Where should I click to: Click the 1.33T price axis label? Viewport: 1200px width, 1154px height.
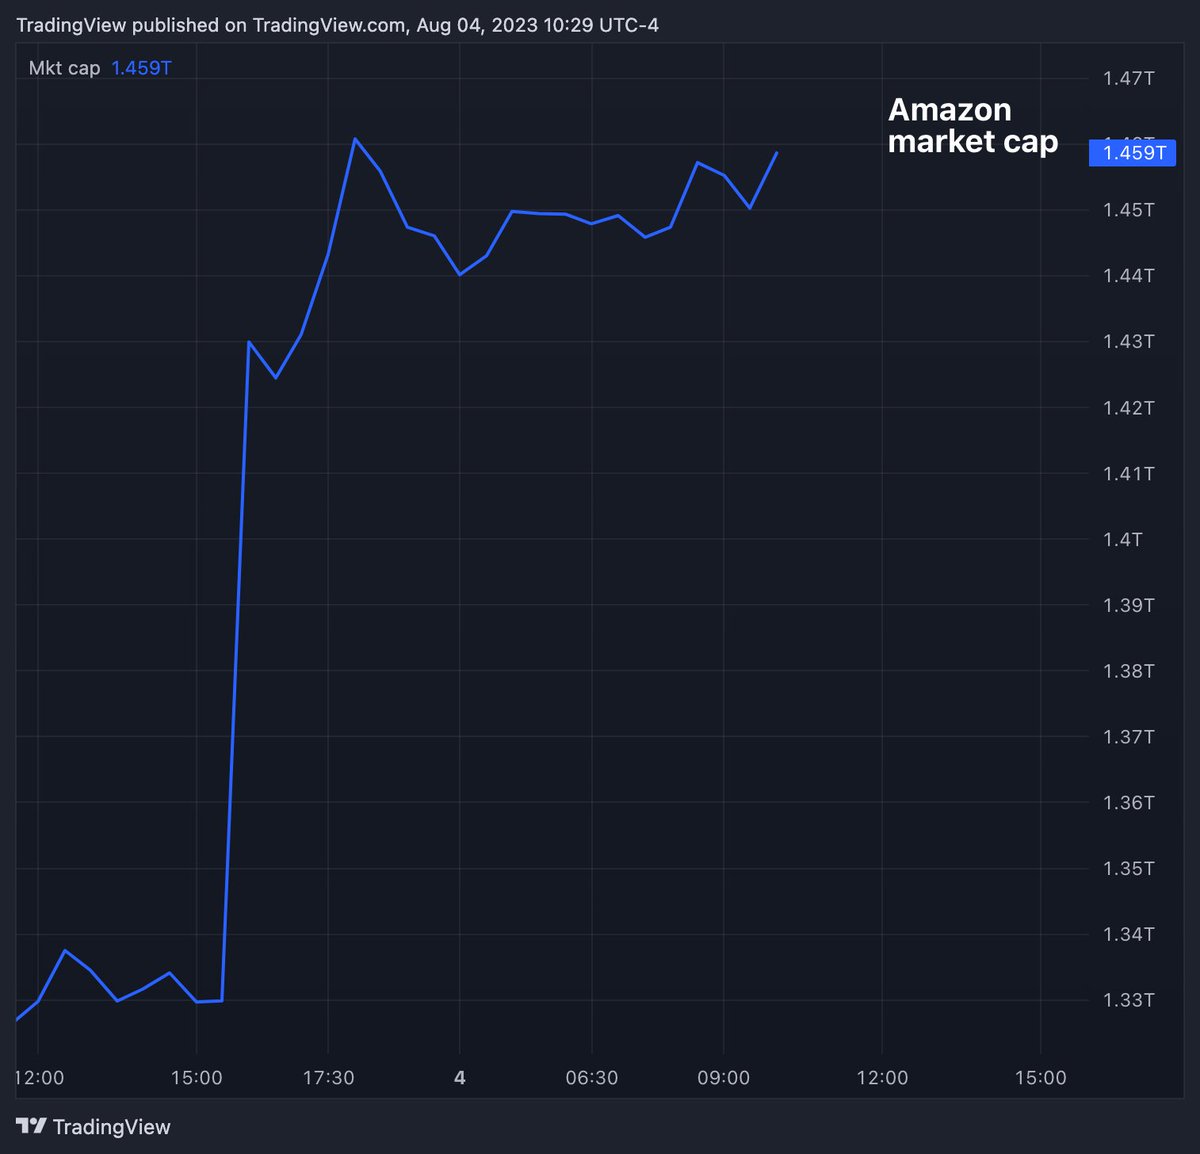pyautogui.click(x=1128, y=1000)
